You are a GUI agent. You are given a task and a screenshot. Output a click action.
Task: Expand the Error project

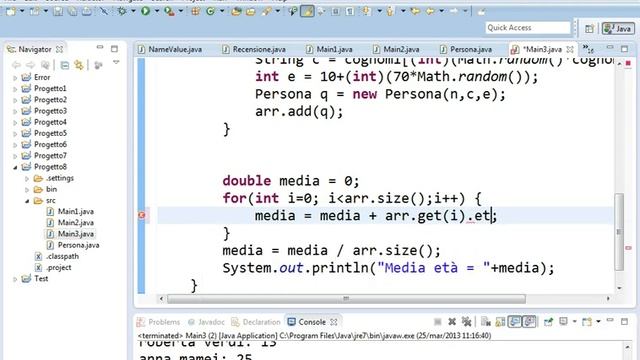[15, 78]
